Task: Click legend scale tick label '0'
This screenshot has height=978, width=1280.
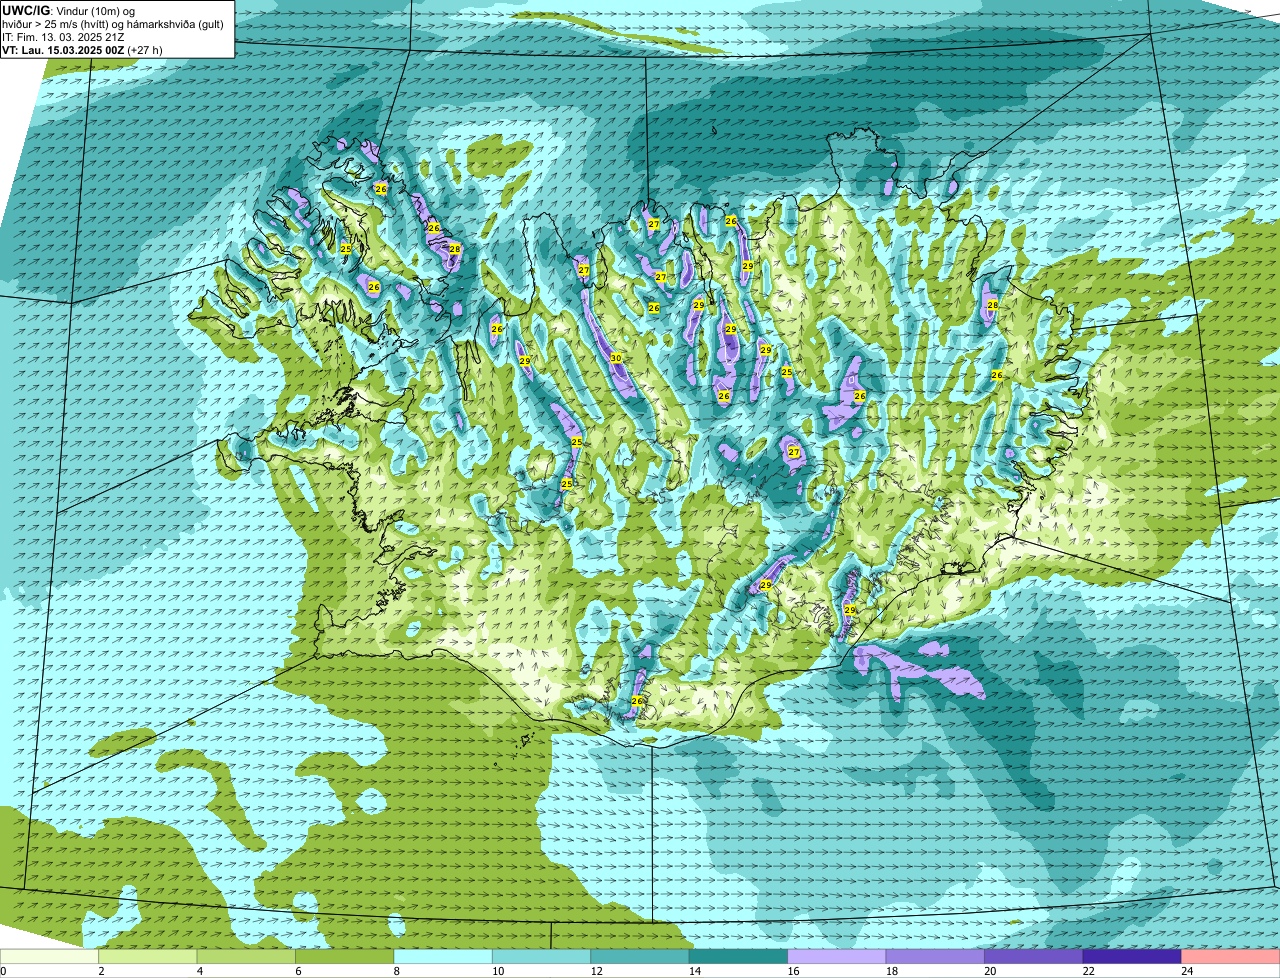Action: click(3, 971)
